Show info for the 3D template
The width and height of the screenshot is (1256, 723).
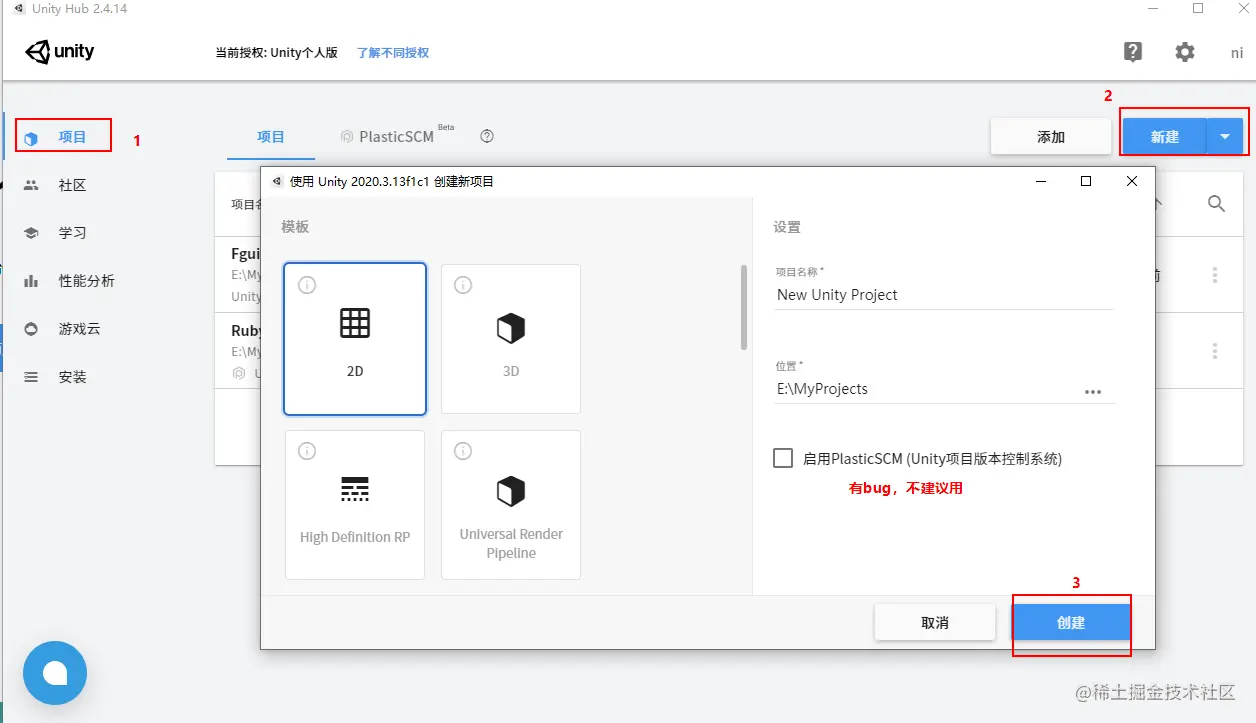[x=463, y=285]
